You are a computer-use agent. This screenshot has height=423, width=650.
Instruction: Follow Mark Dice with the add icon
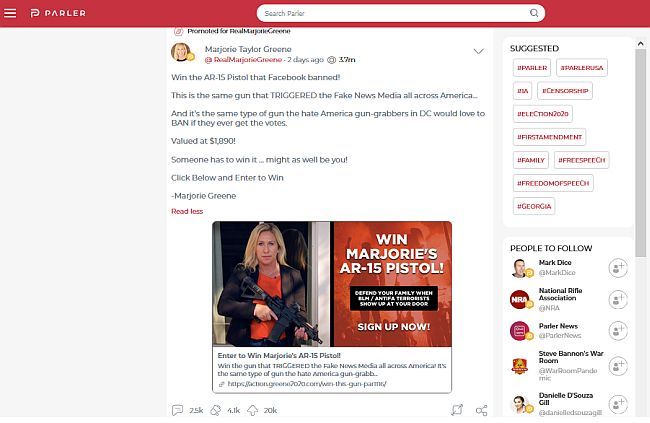(618, 267)
